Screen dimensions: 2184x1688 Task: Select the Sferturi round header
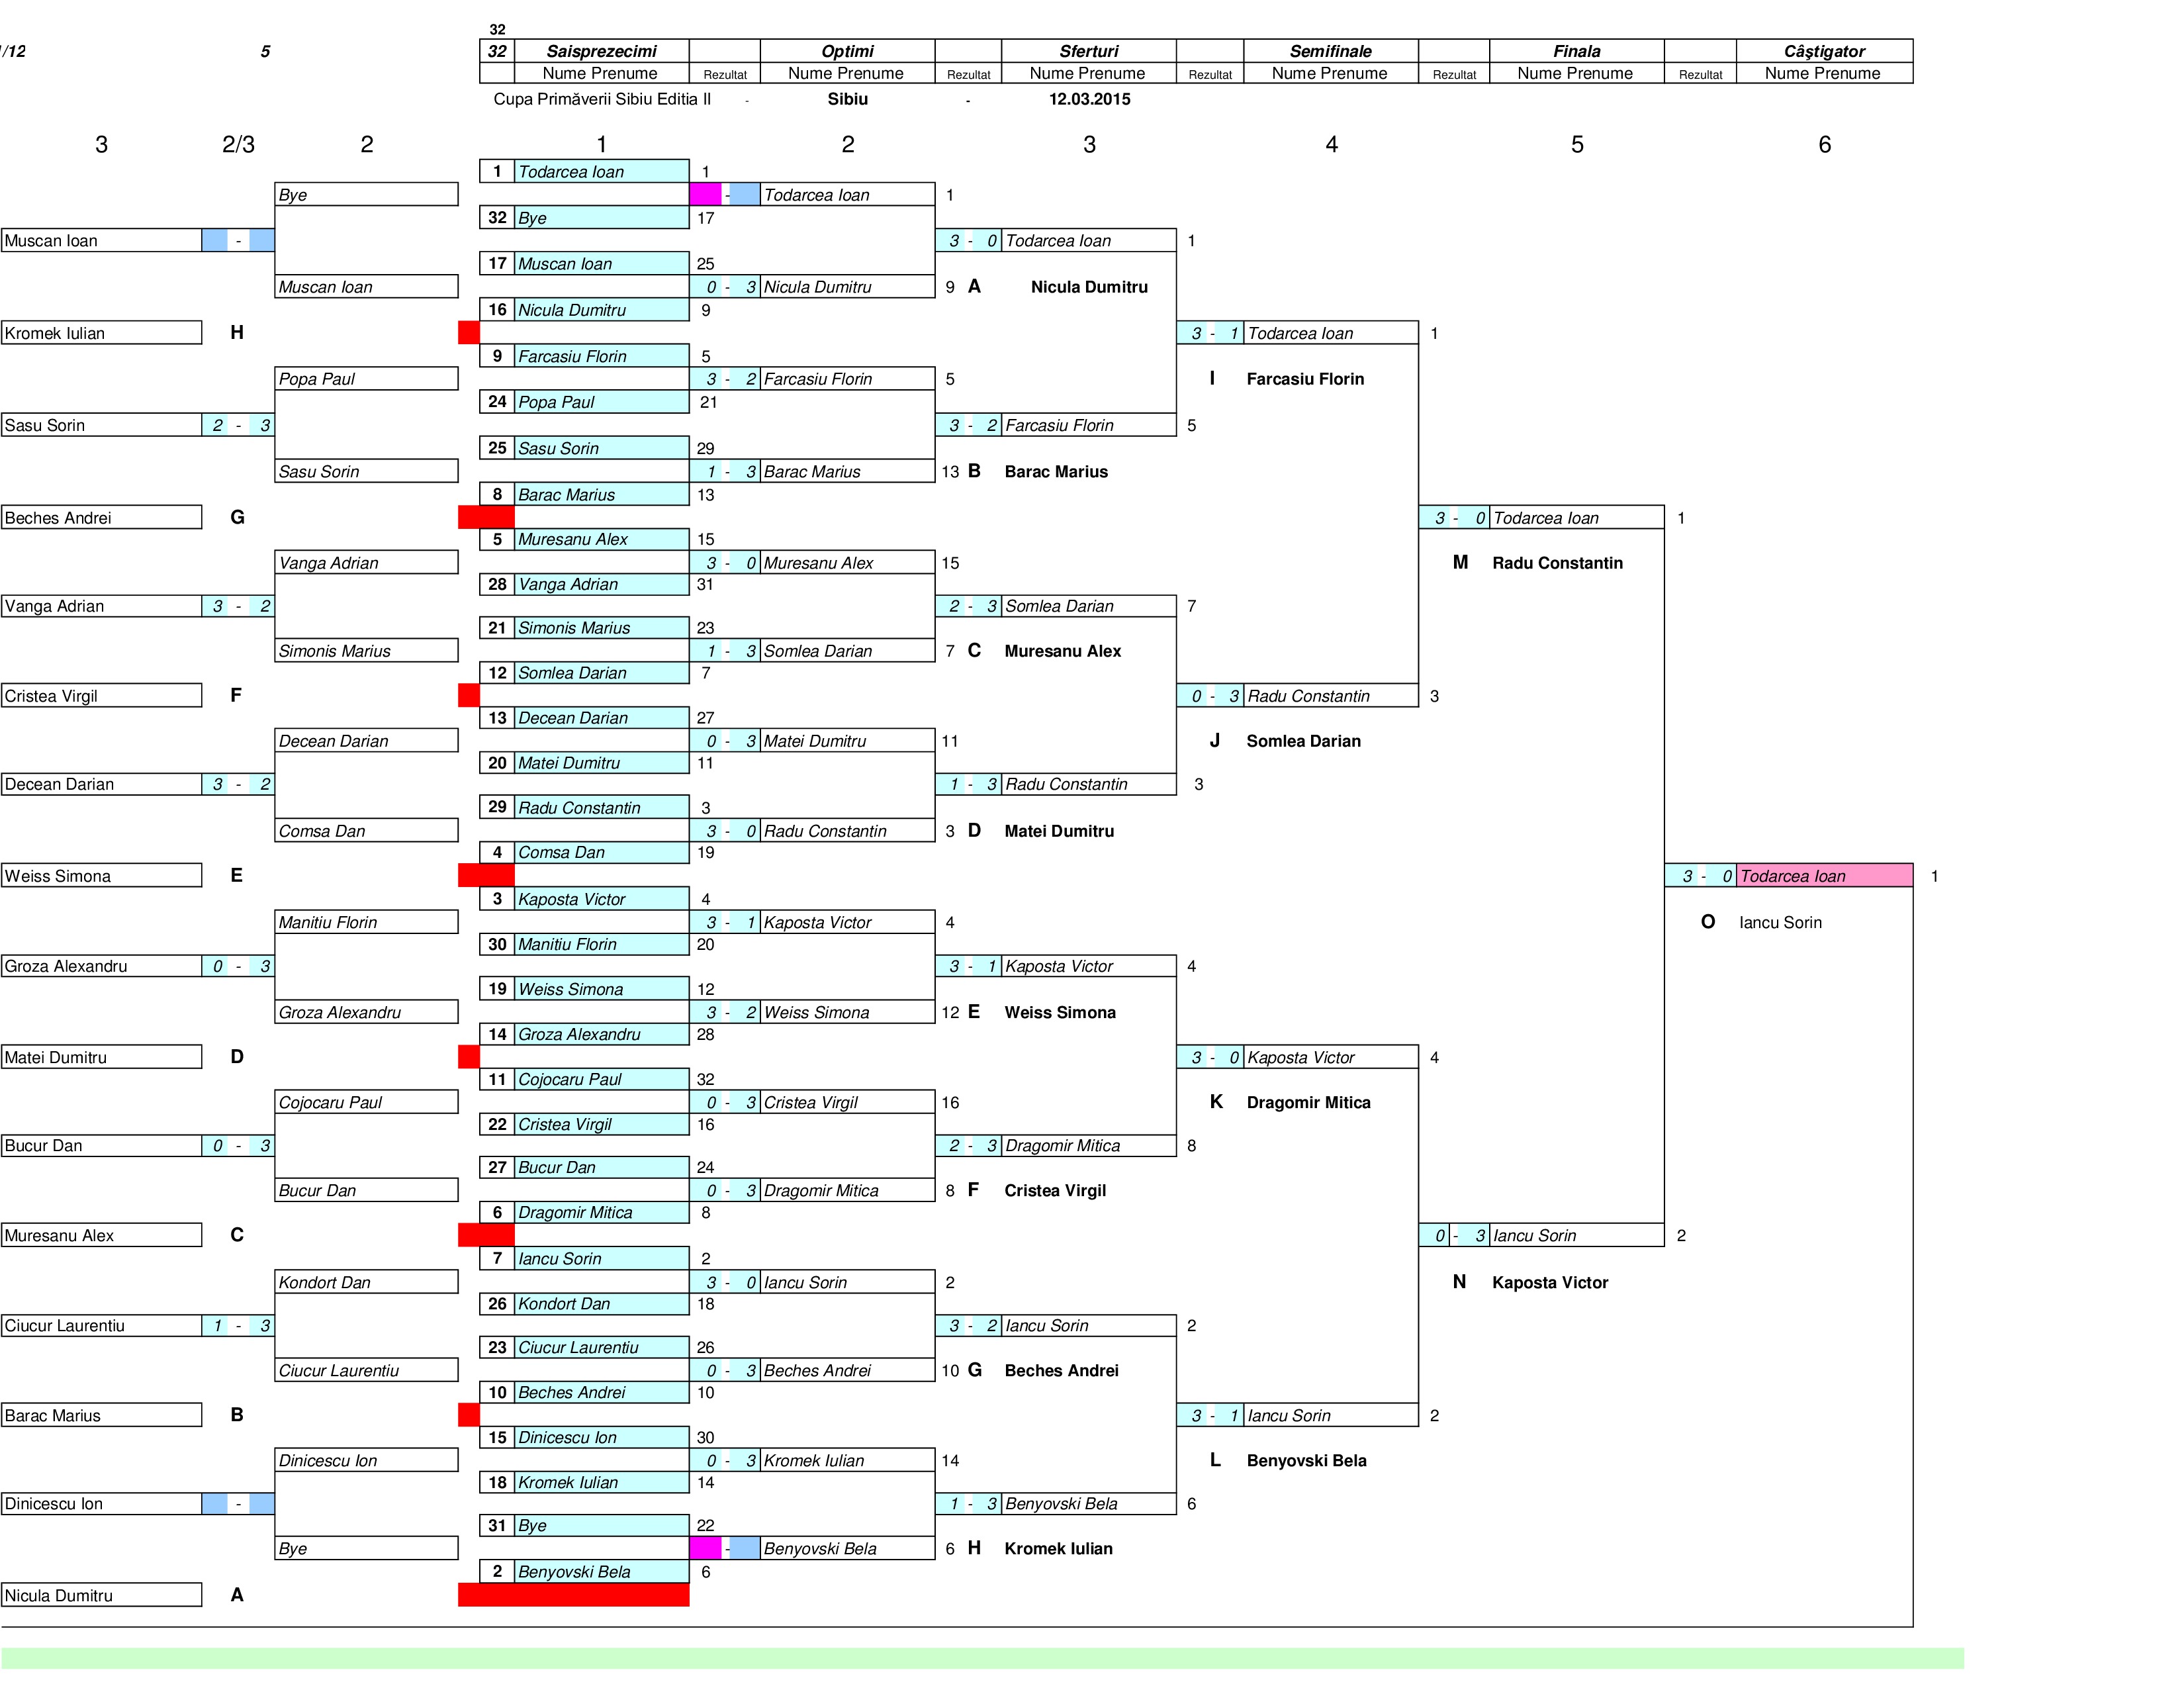1089,51
